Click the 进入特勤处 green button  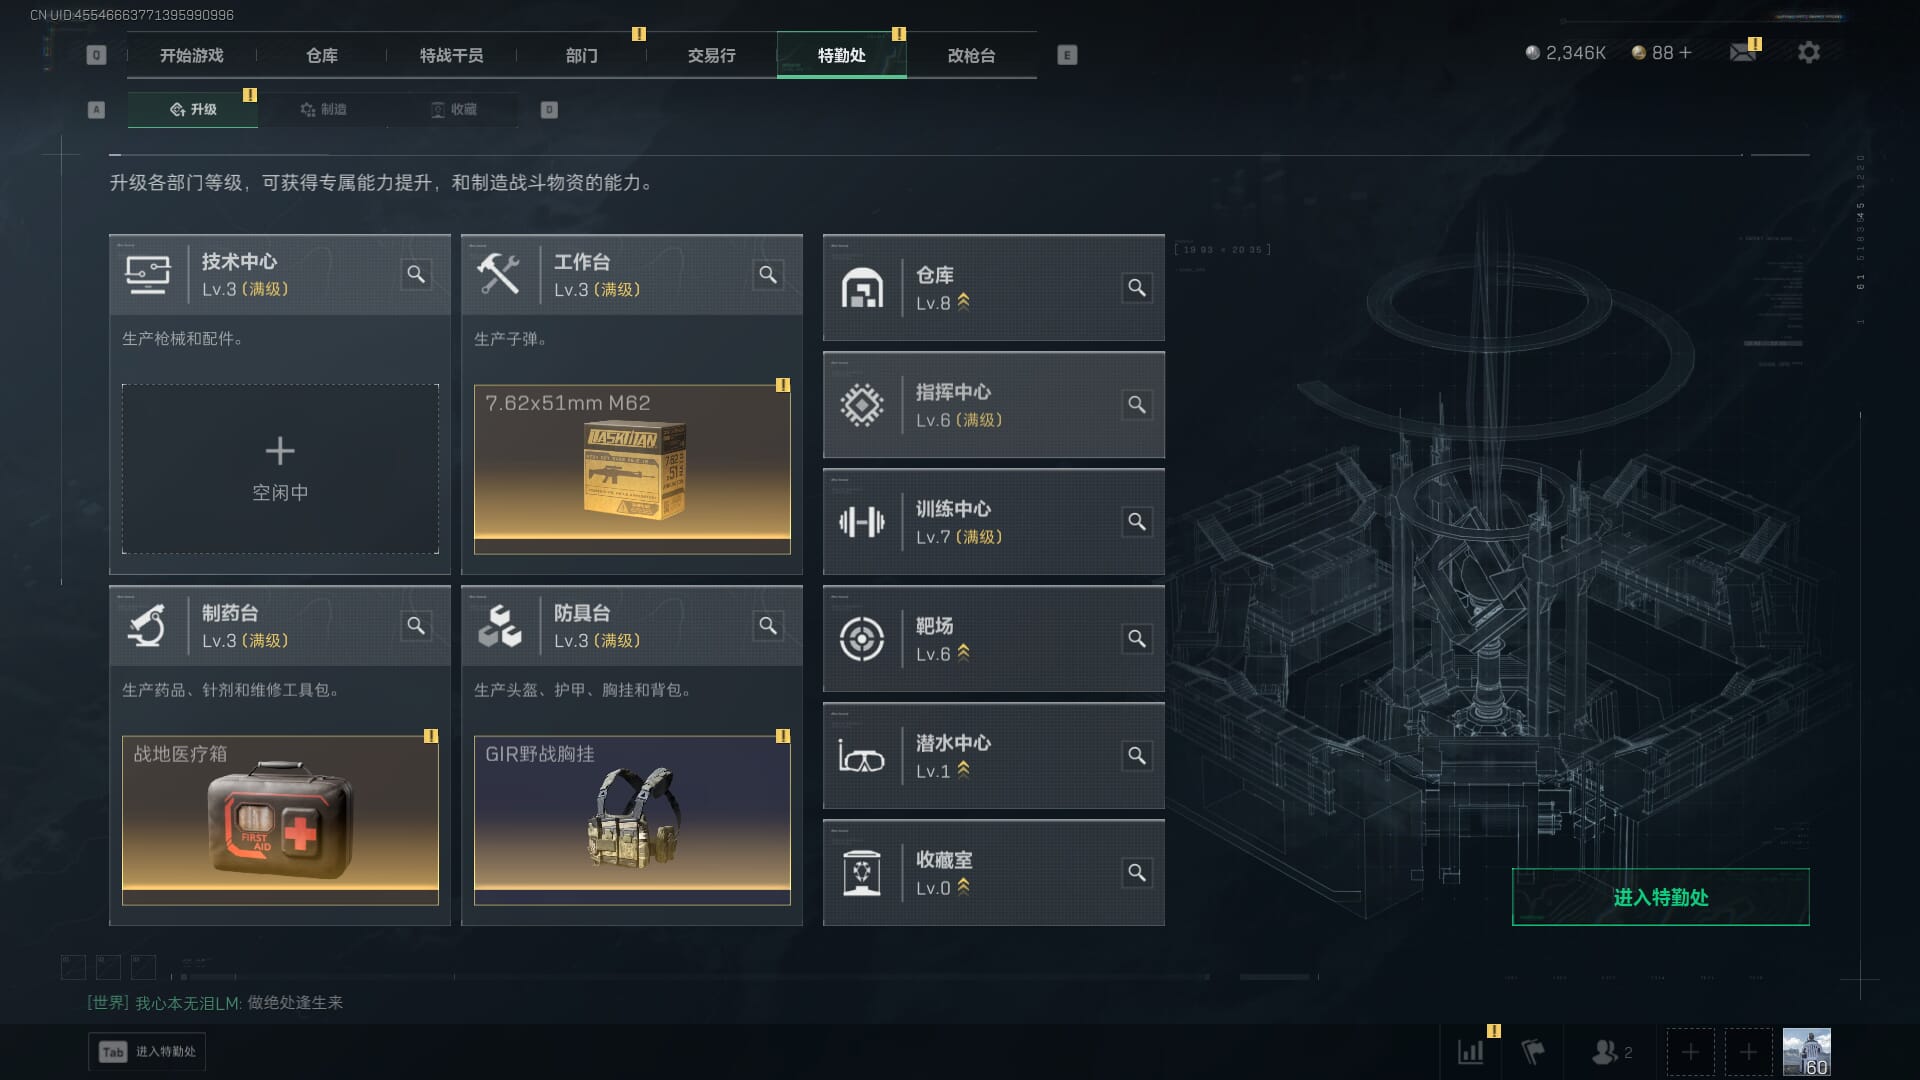[1660, 897]
